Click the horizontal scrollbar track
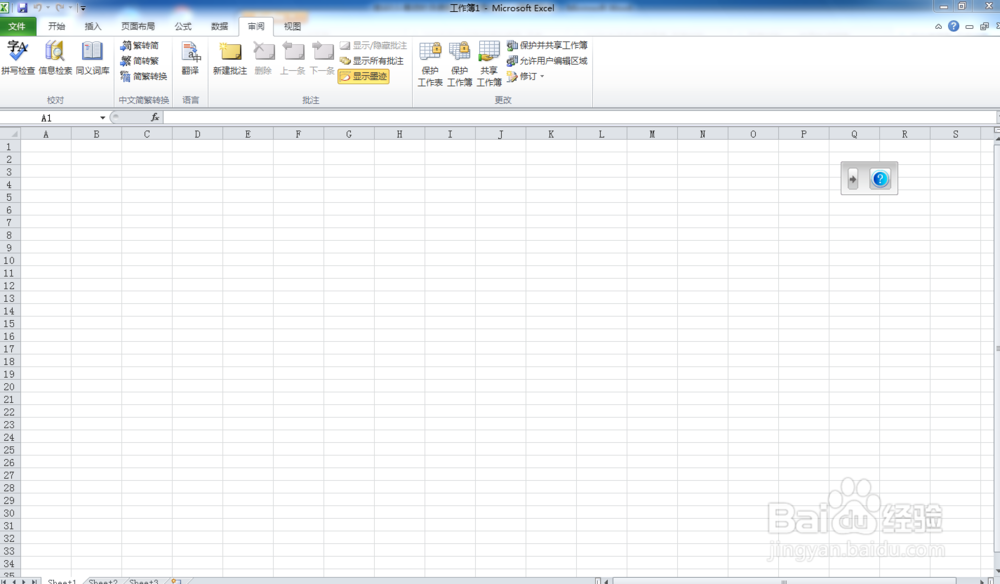1000x584 pixels. [784, 581]
